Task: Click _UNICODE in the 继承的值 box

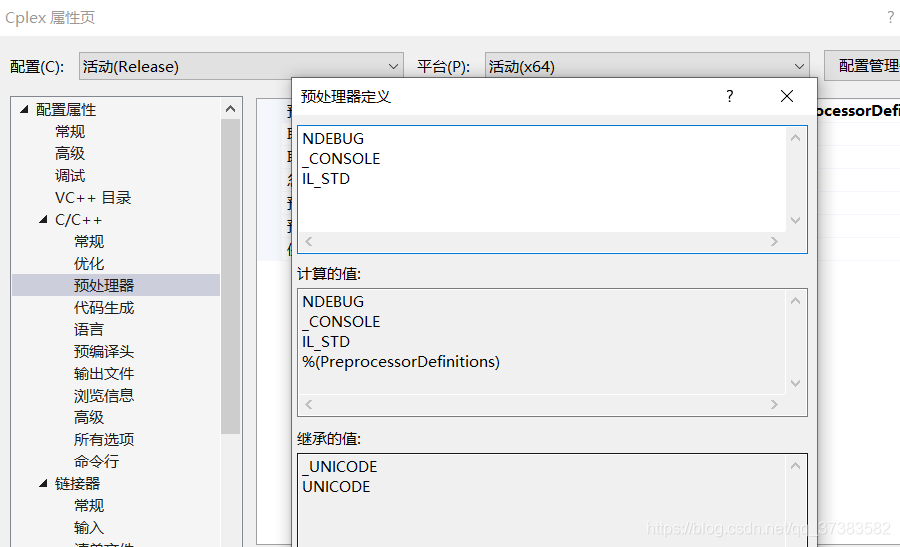Action: pyautogui.click(x=340, y=467)
